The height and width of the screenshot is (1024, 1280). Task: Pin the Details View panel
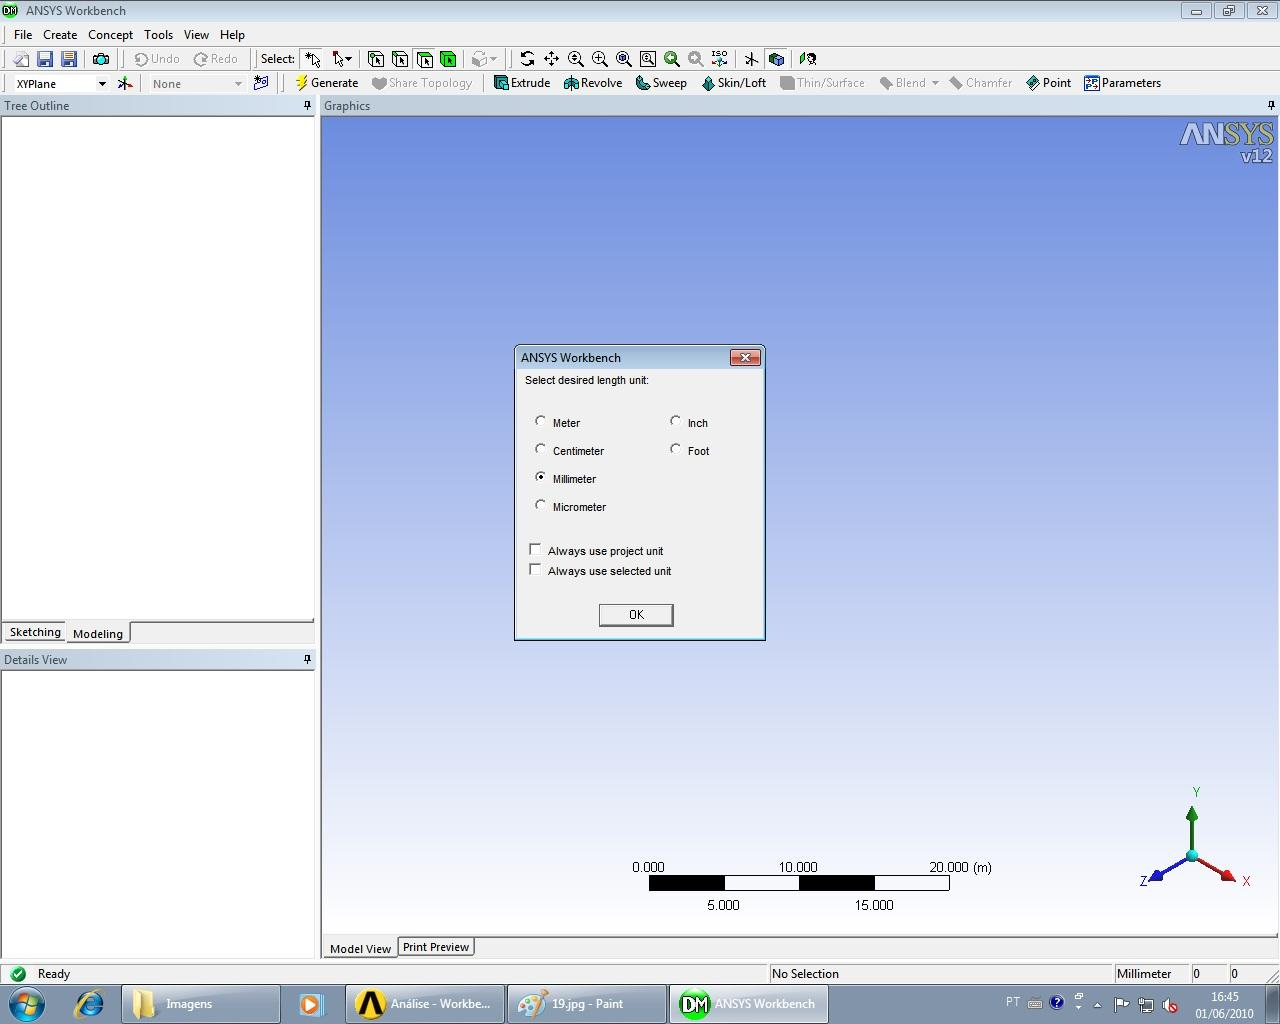pos(307,659)
